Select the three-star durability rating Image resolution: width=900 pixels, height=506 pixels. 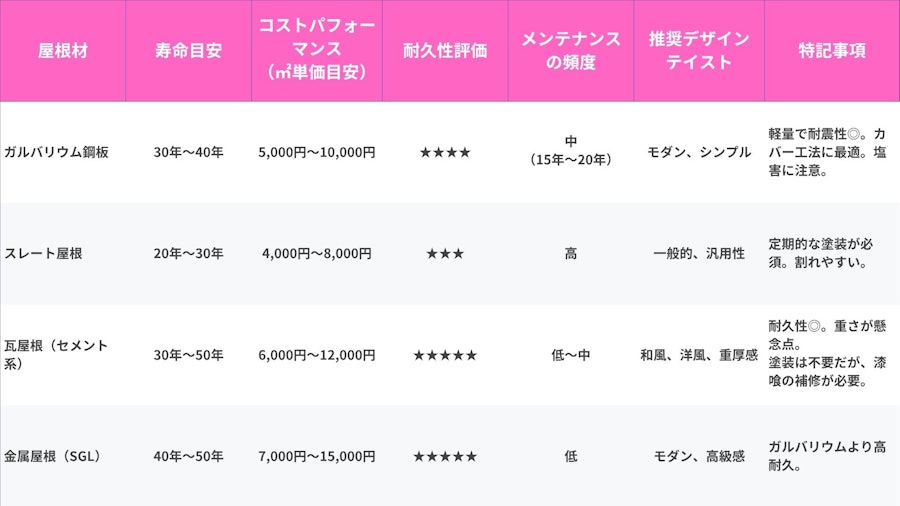pyautogui.click(x=445, y=254)
